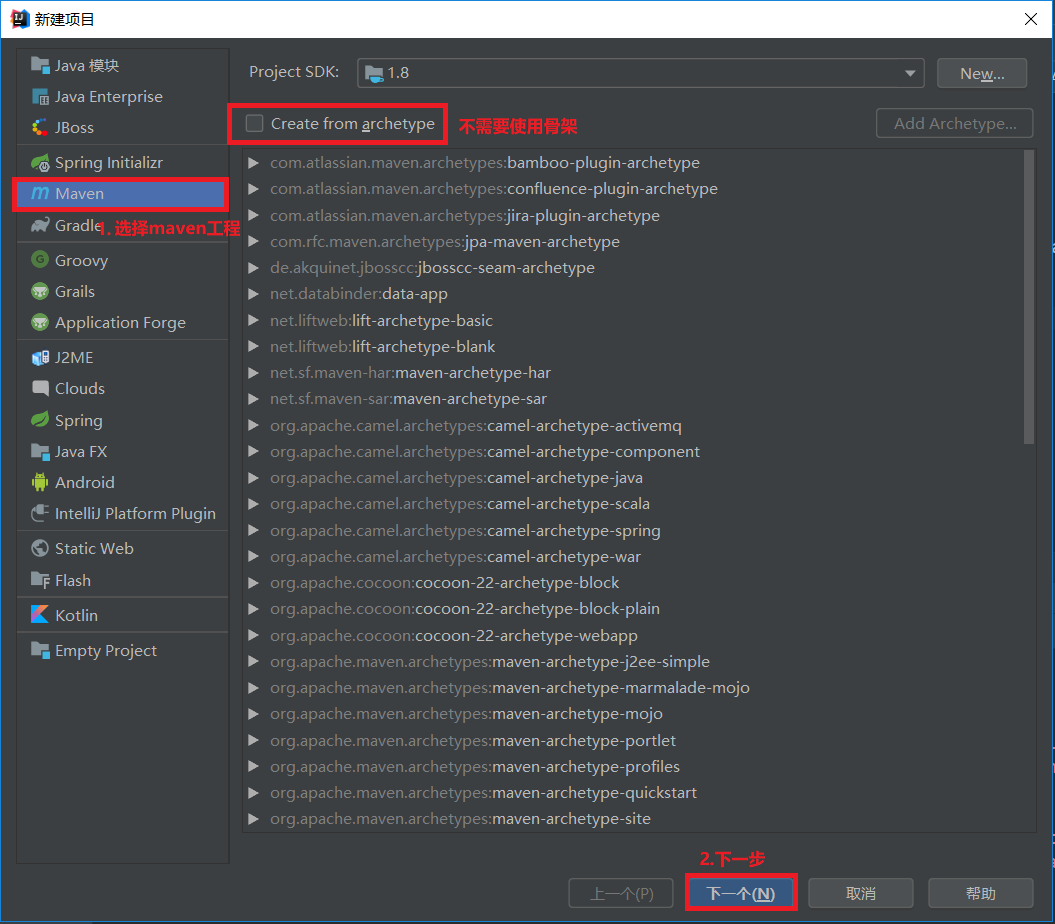This screenshot has height=924, width=1055.
Task: Open help with 帮助 button
Action: pos(980,893)
